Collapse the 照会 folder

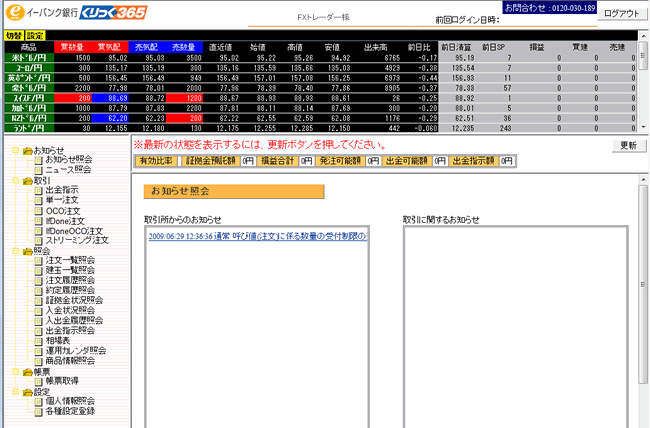15,251
